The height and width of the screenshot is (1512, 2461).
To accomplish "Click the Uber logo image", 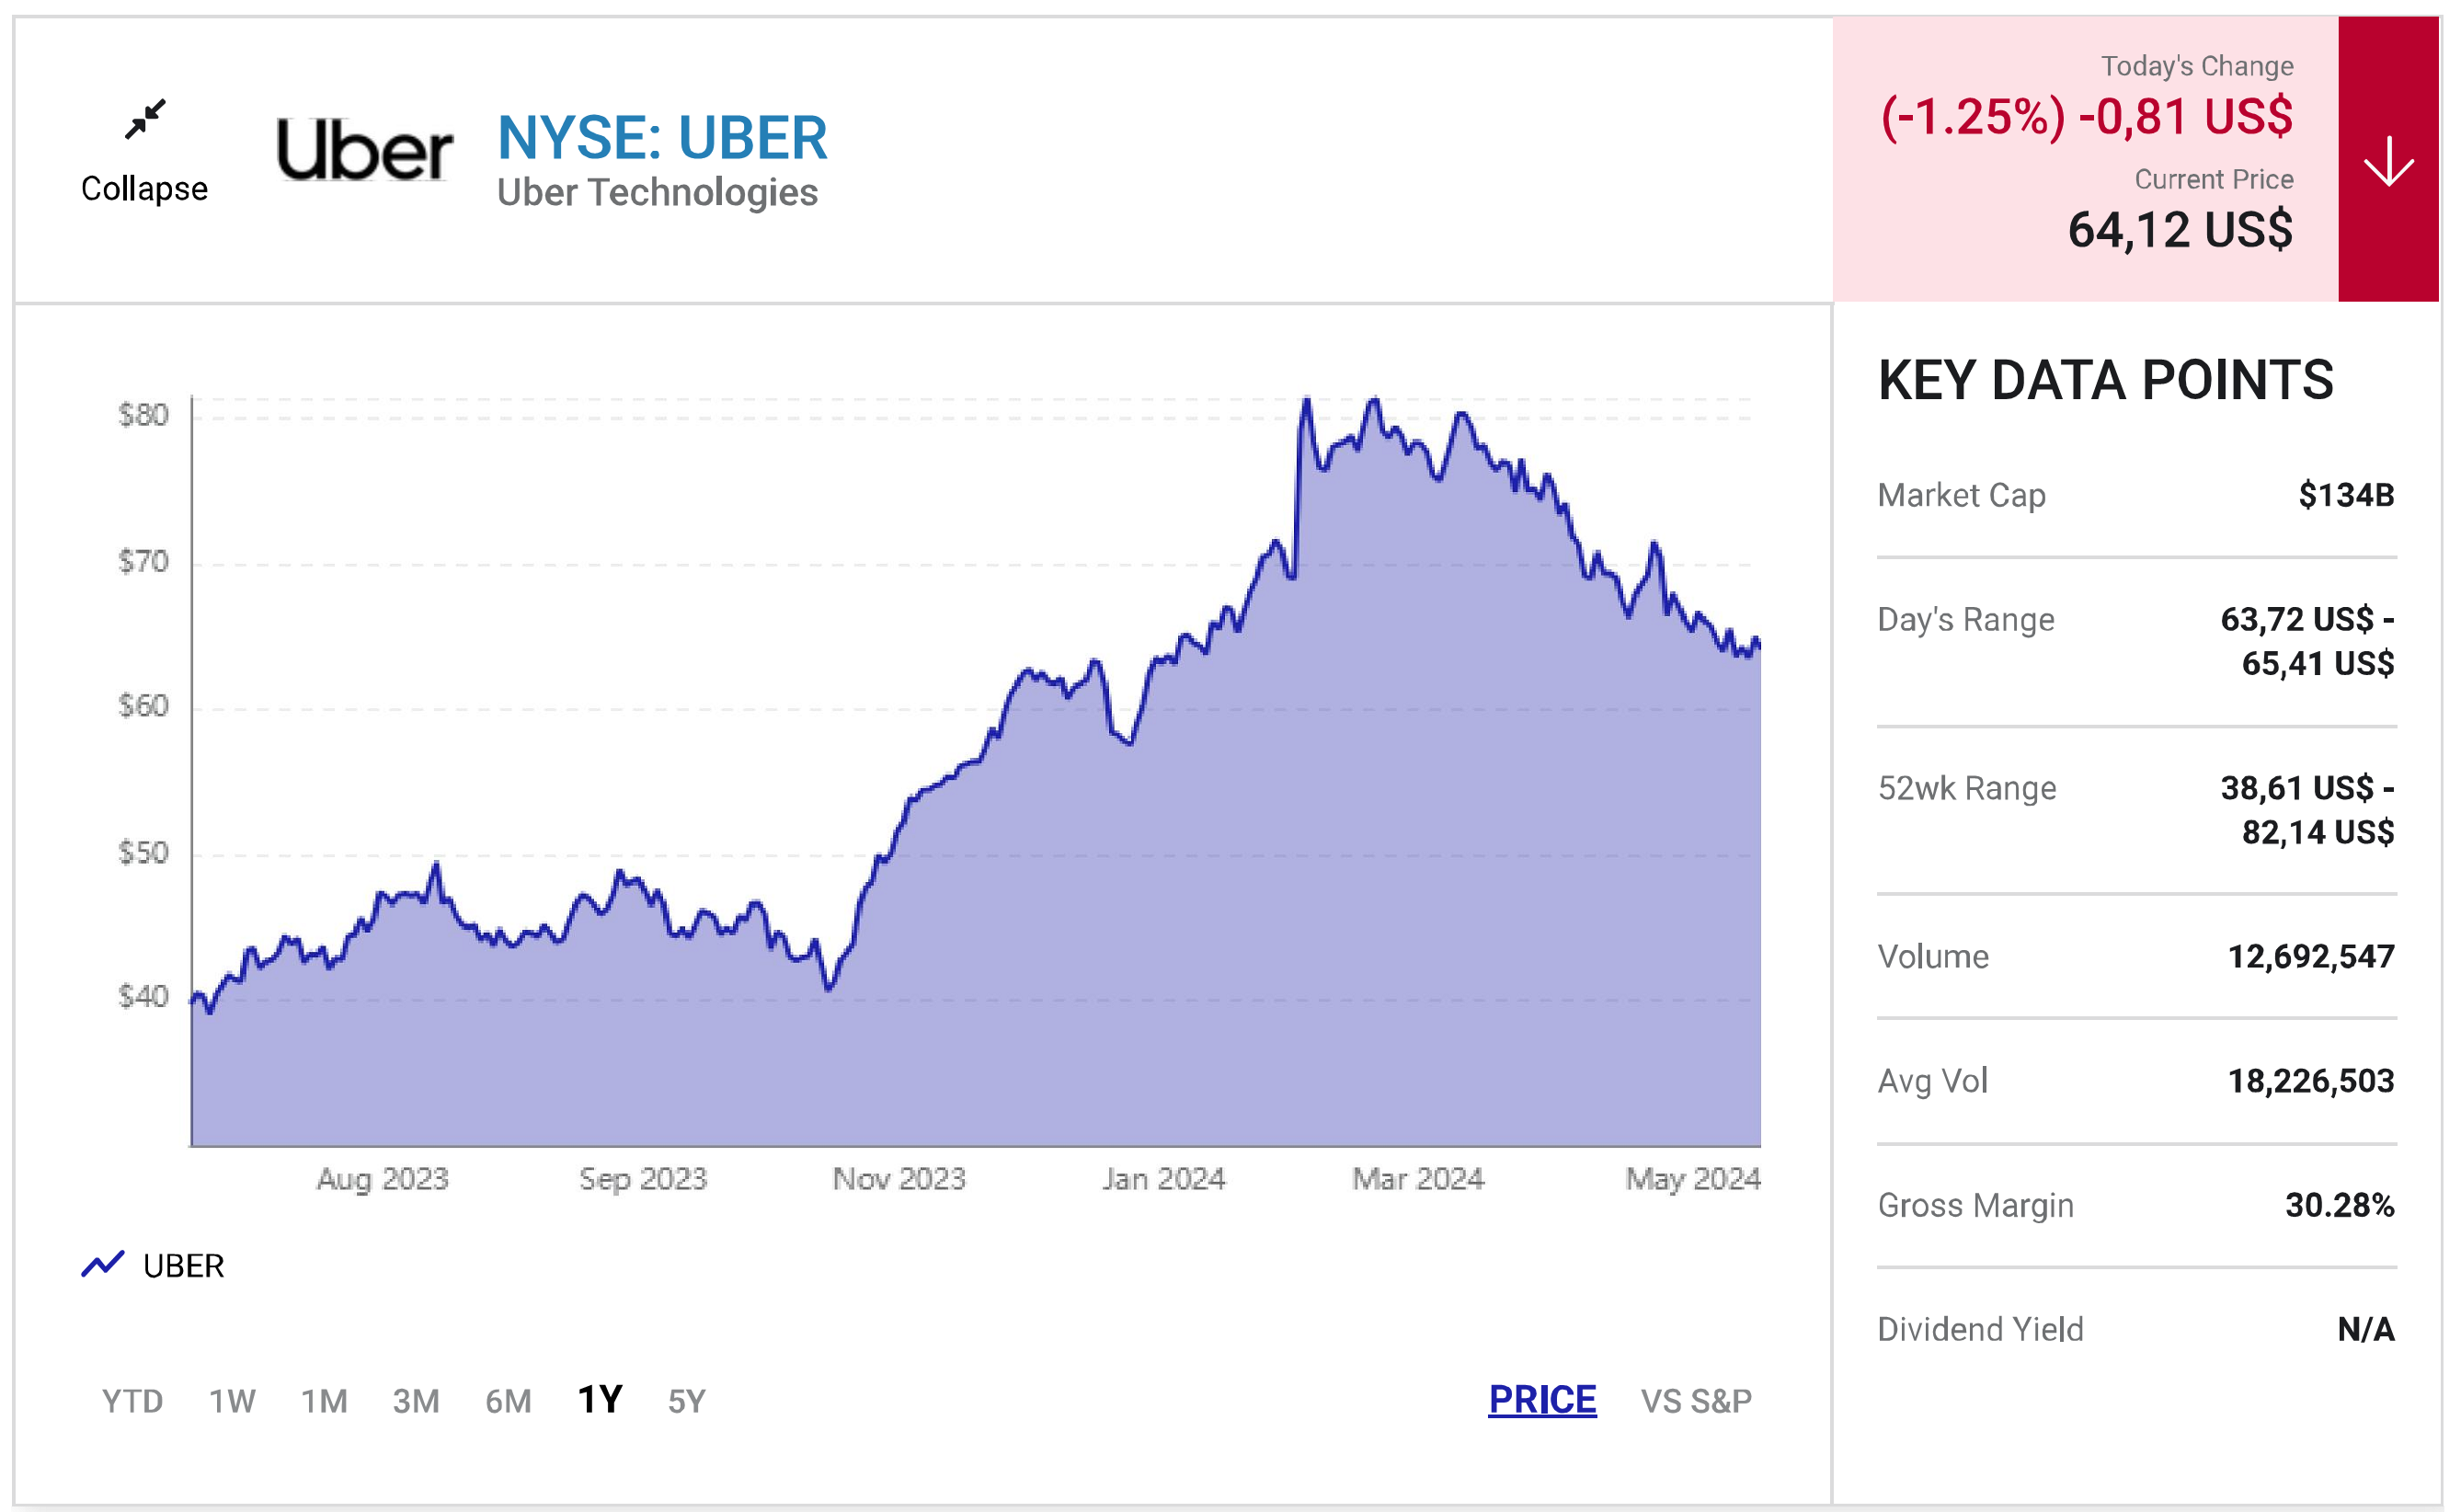I will [364, 150].
